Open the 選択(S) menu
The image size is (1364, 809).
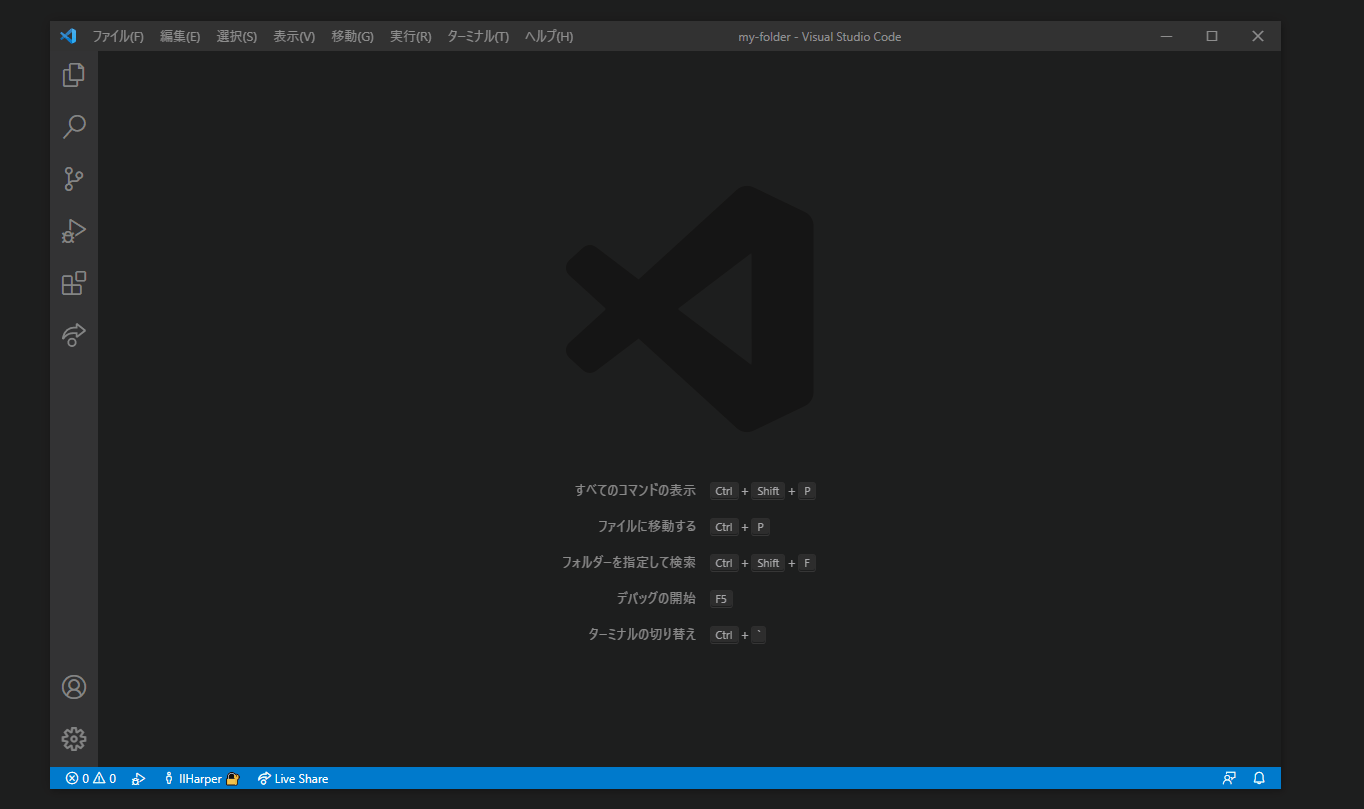pos(237,36)
